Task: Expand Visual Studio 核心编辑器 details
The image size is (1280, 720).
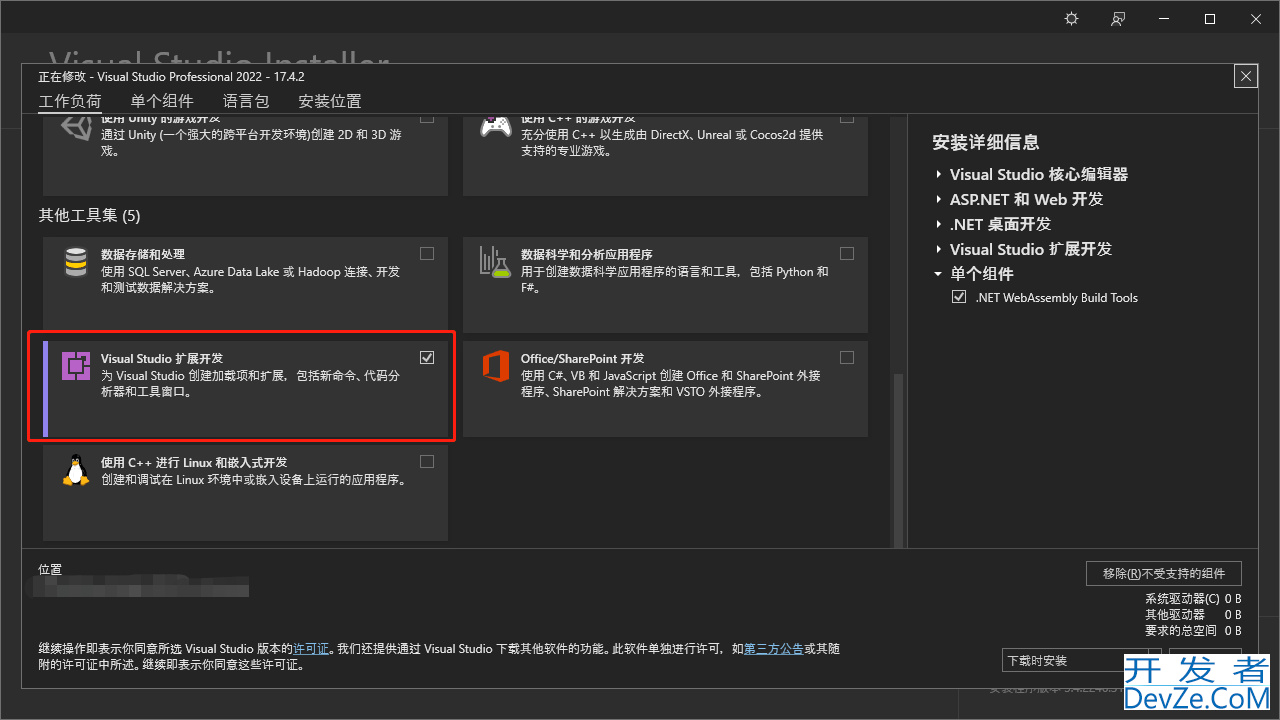Action: [x=939, y=174]
